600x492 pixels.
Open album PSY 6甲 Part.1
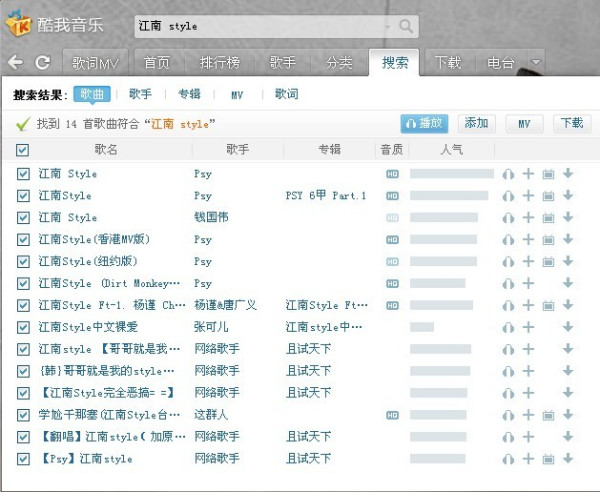click(x=326, y=196)
